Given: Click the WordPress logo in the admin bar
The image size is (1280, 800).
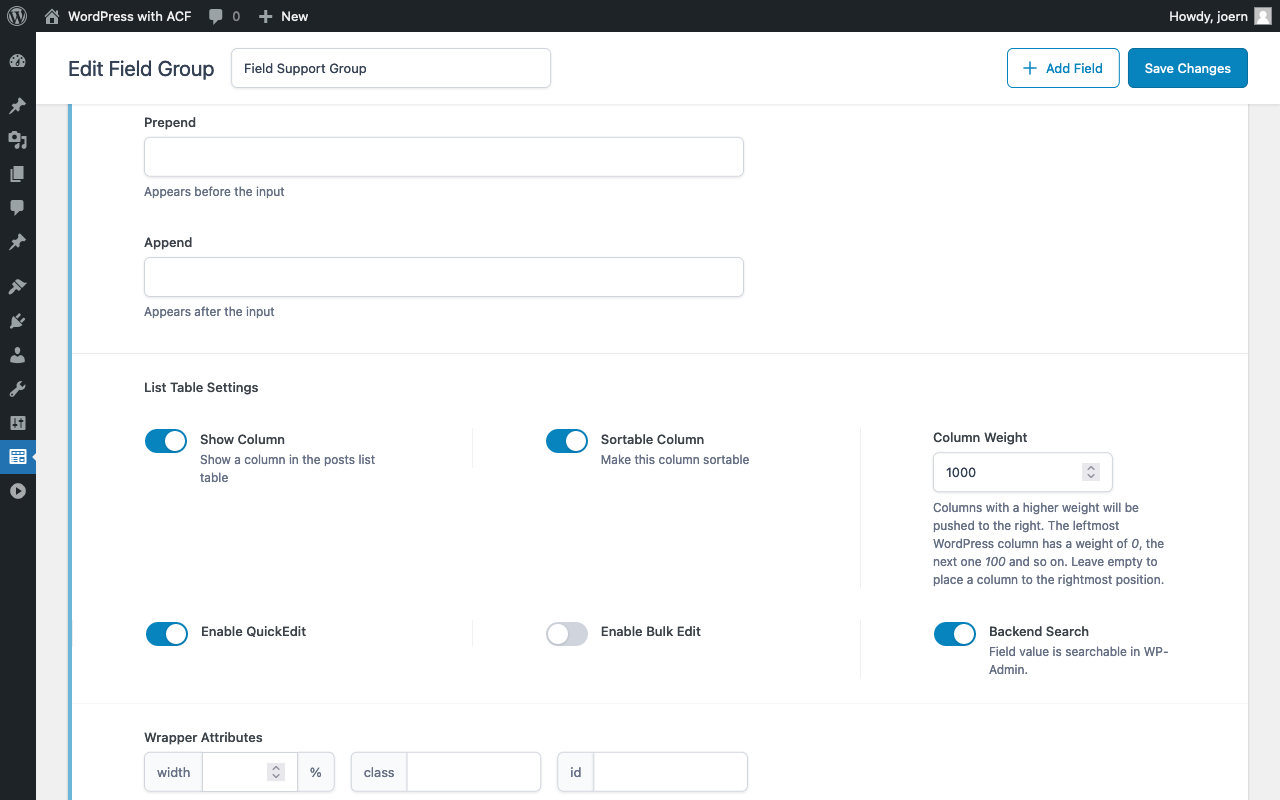Looking at the screenshot, I should pos(17,16).
